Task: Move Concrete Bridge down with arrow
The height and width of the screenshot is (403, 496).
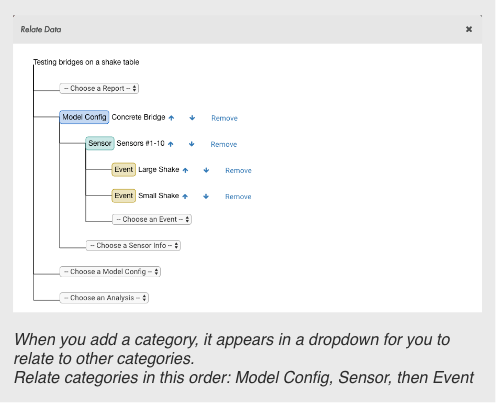Action: (x=192, y=118)
